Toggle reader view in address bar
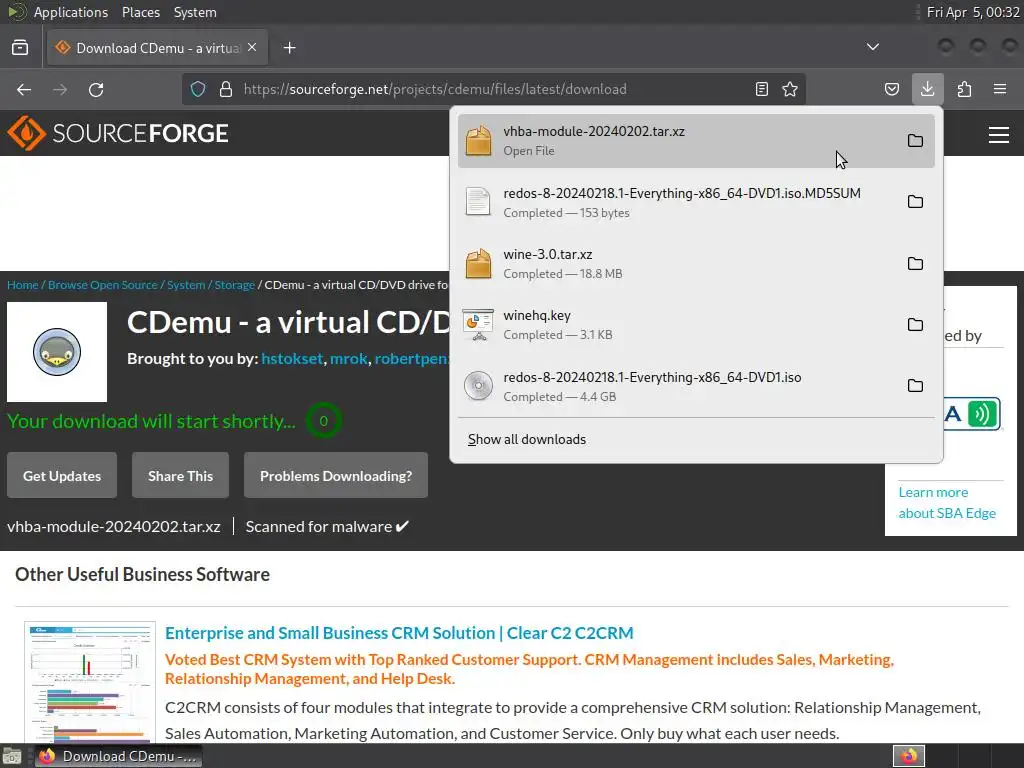 761,89
